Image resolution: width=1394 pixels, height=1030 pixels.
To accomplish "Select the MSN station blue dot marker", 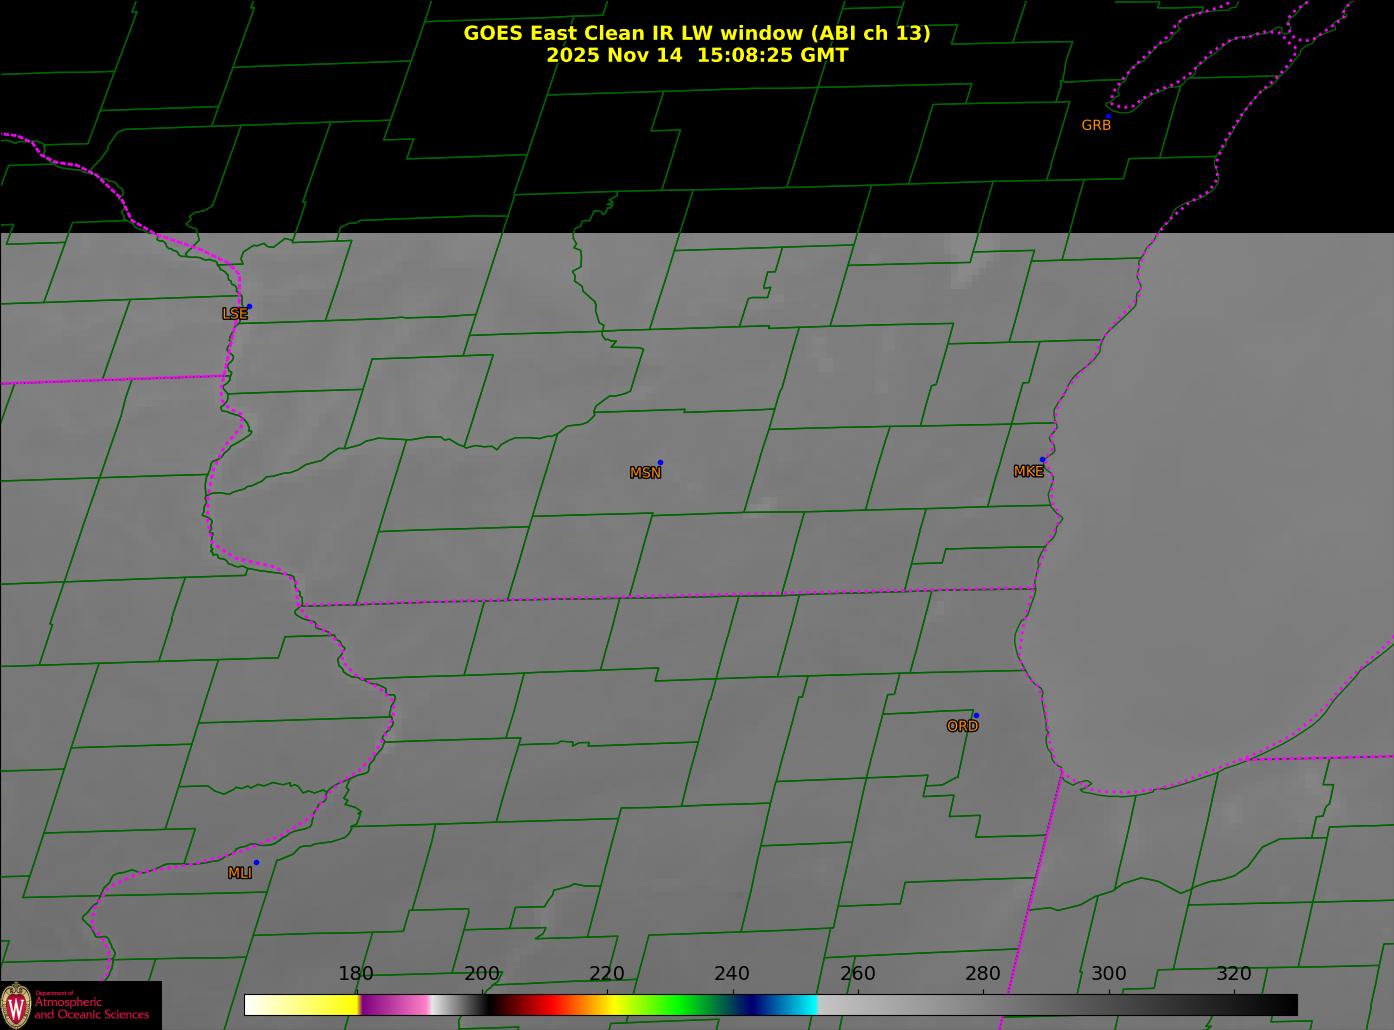I will click(x=660, y=463).
